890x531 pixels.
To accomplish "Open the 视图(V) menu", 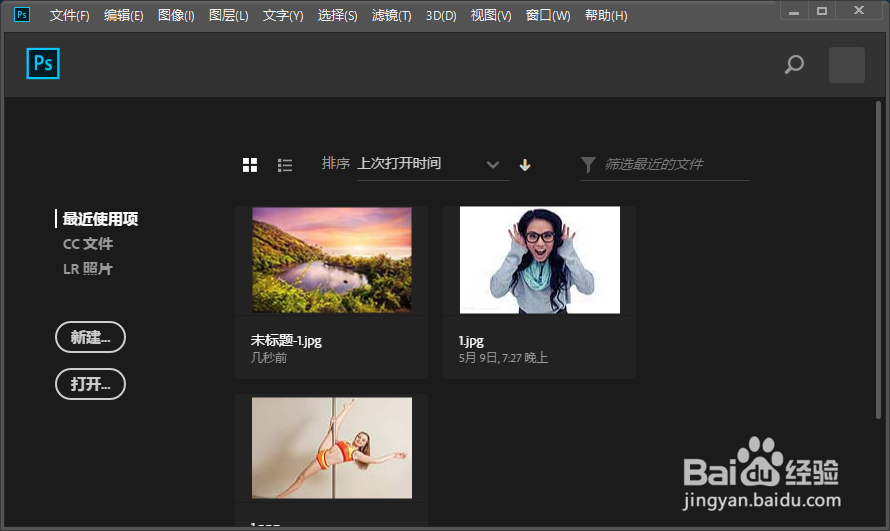I will (491, 15).
